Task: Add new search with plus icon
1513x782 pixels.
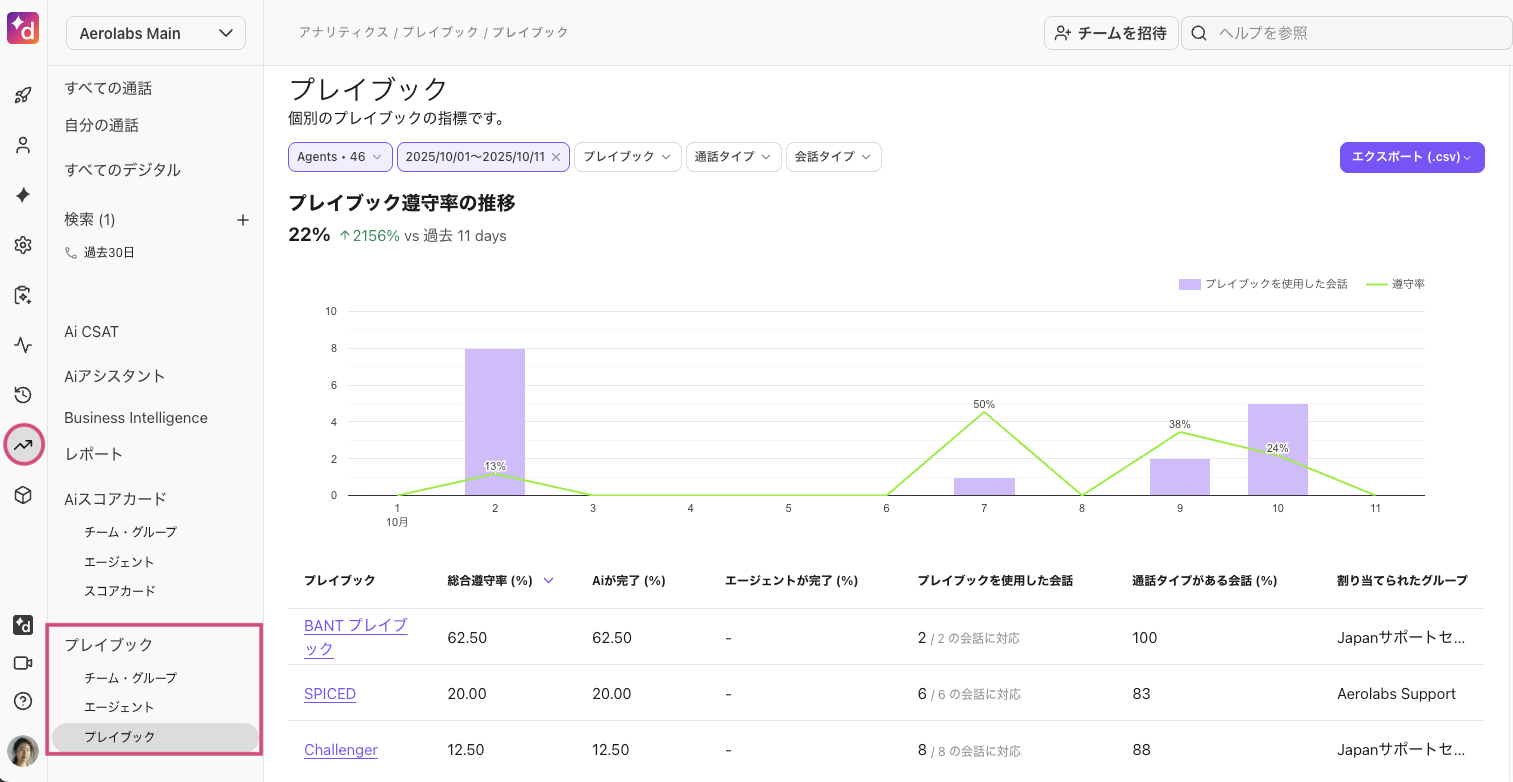Action: tap(242, 220)
